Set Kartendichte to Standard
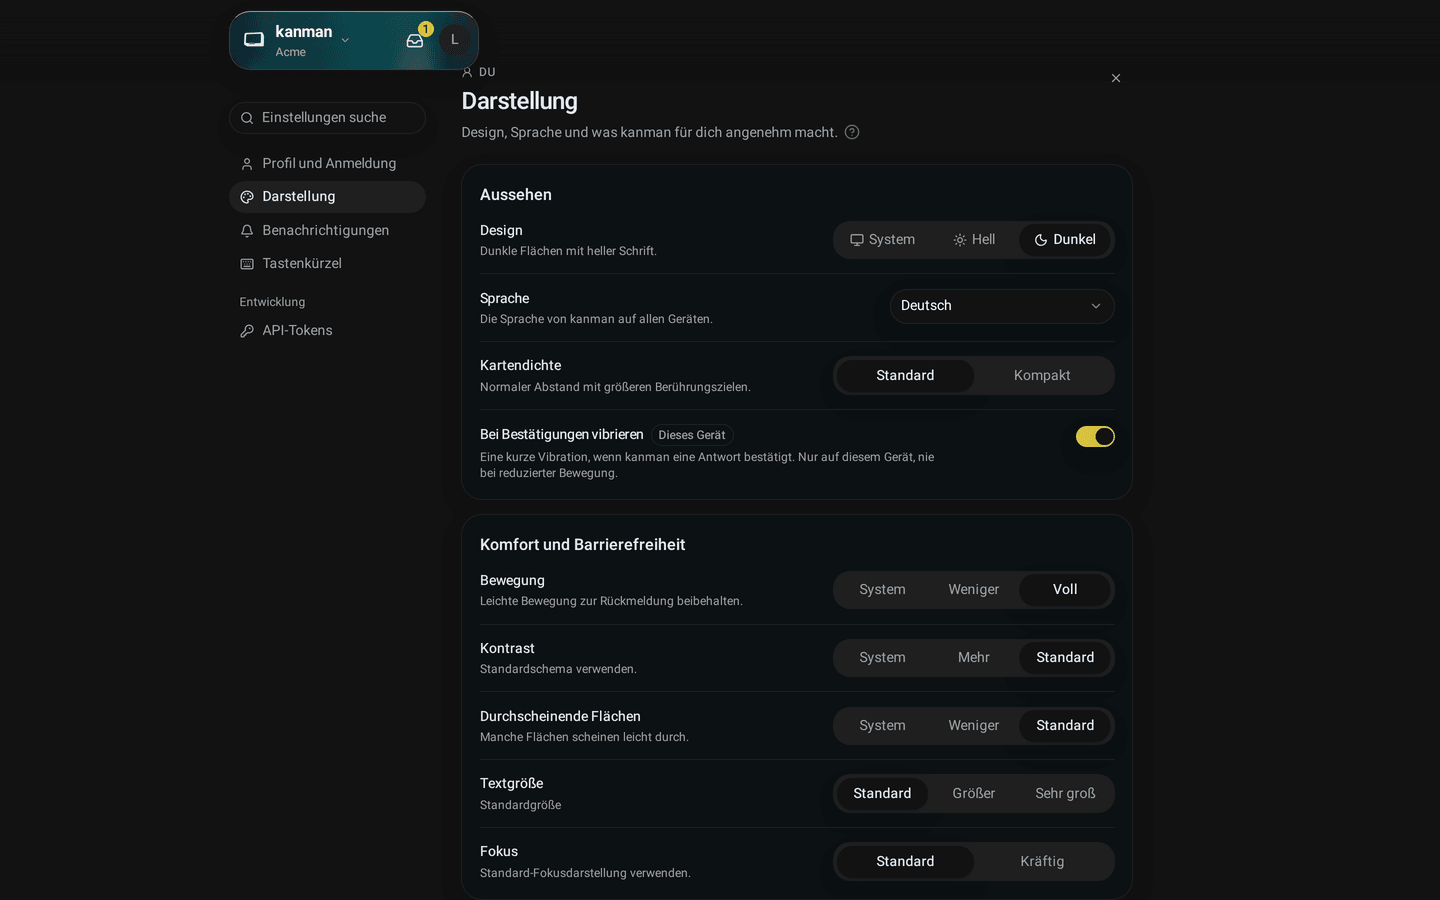Viewport: 1440px width, 900px height. tap(905, 376)
